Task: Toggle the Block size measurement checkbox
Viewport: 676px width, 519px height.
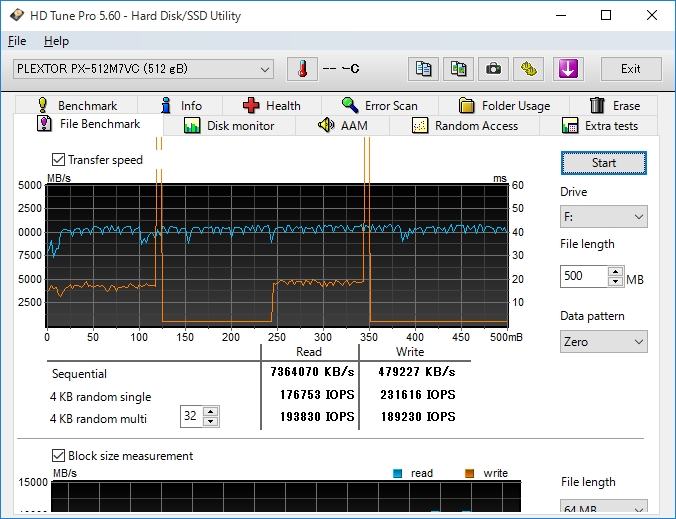Action: tap(58, 456)
